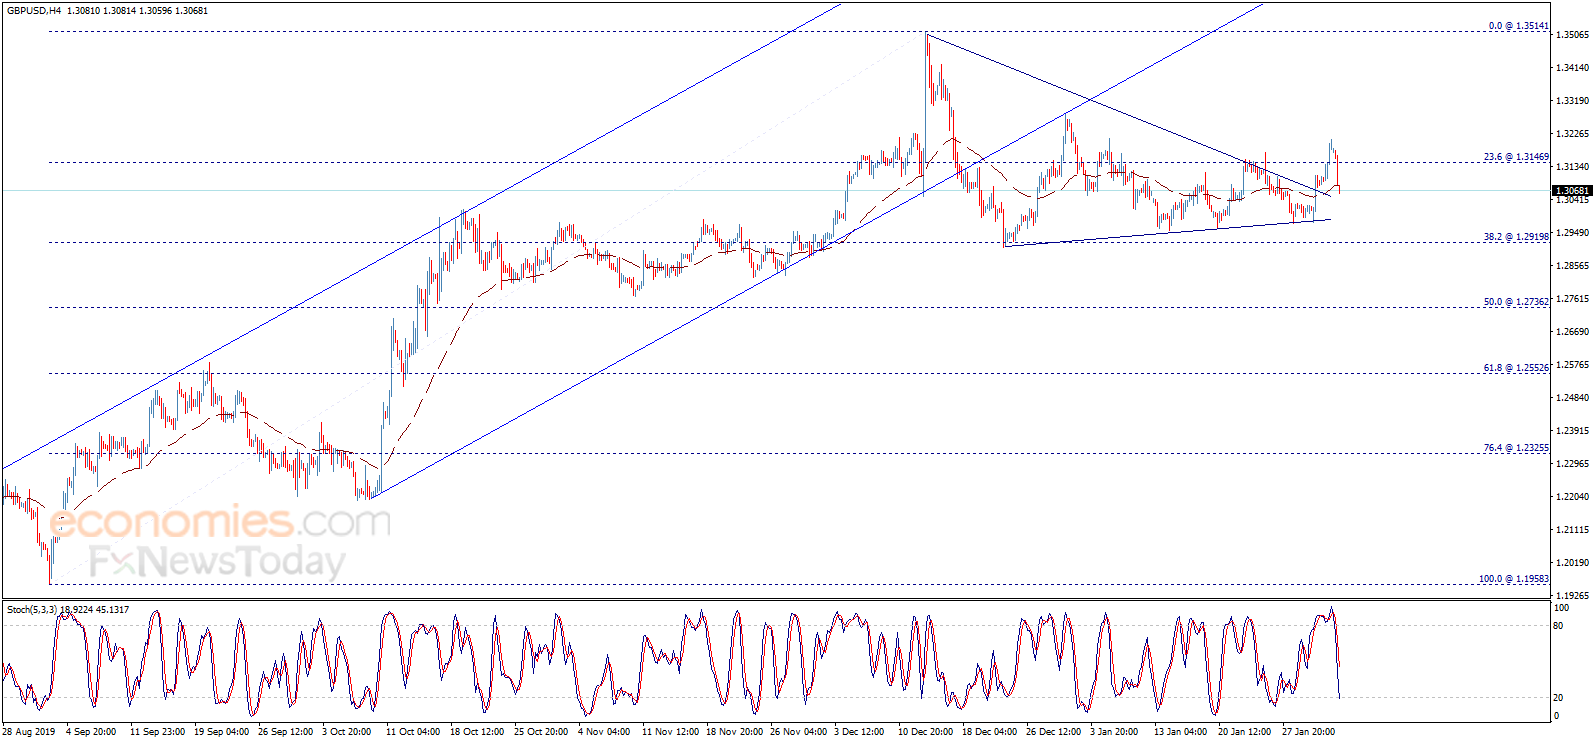Select the Stoch(5,3,3) indicator label
The image size is (1596, 743).
pyautogui.click(x=31, y=609)
